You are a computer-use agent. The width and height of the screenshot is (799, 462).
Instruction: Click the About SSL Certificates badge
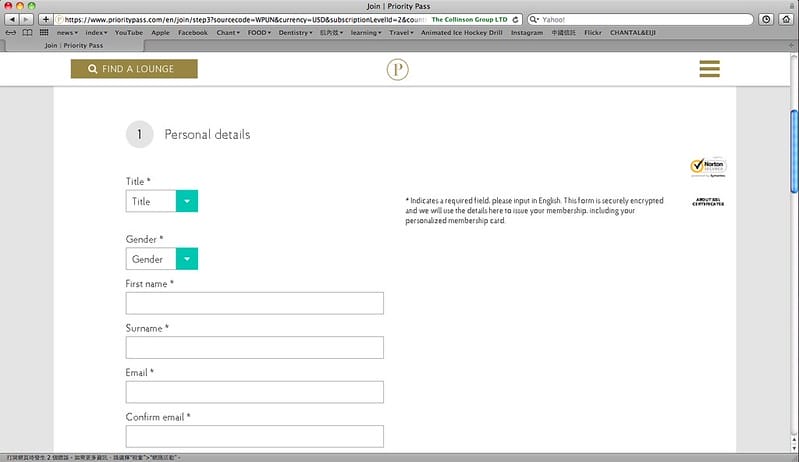pos(708,202)
